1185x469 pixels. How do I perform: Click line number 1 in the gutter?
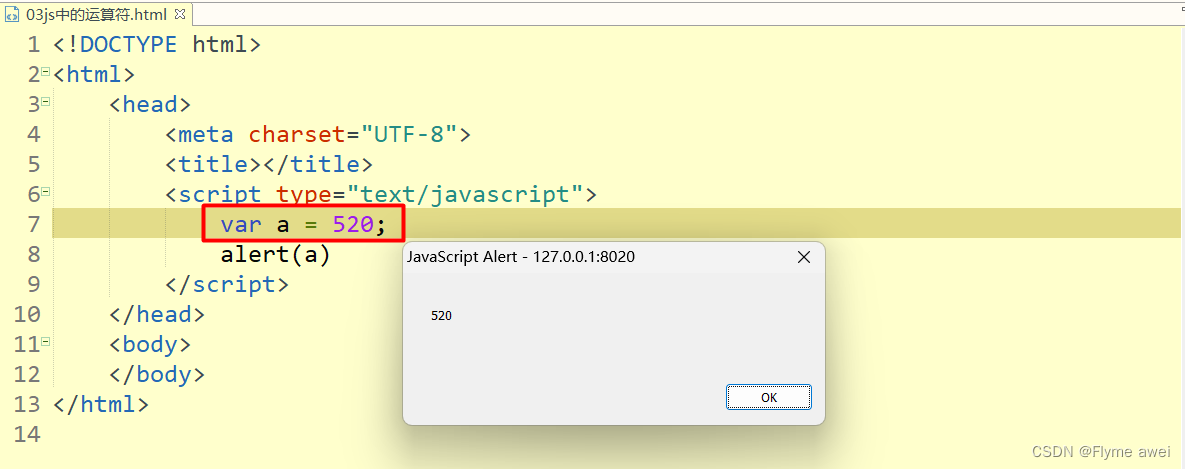pyautogui.click(x=33, y=45)
